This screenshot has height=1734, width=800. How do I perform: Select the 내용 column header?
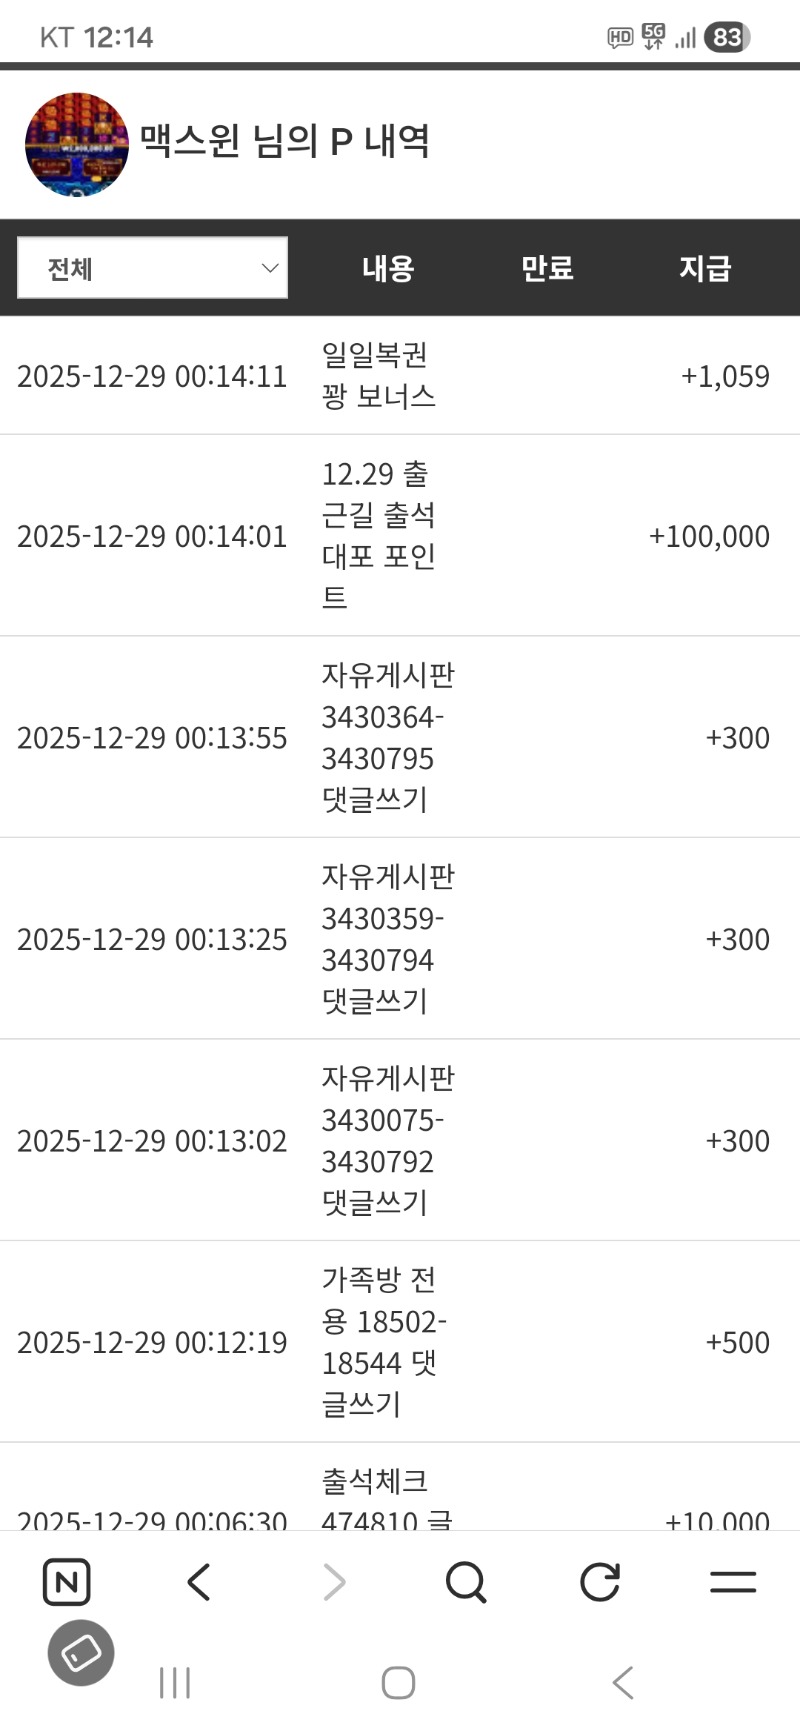(388, 268)
